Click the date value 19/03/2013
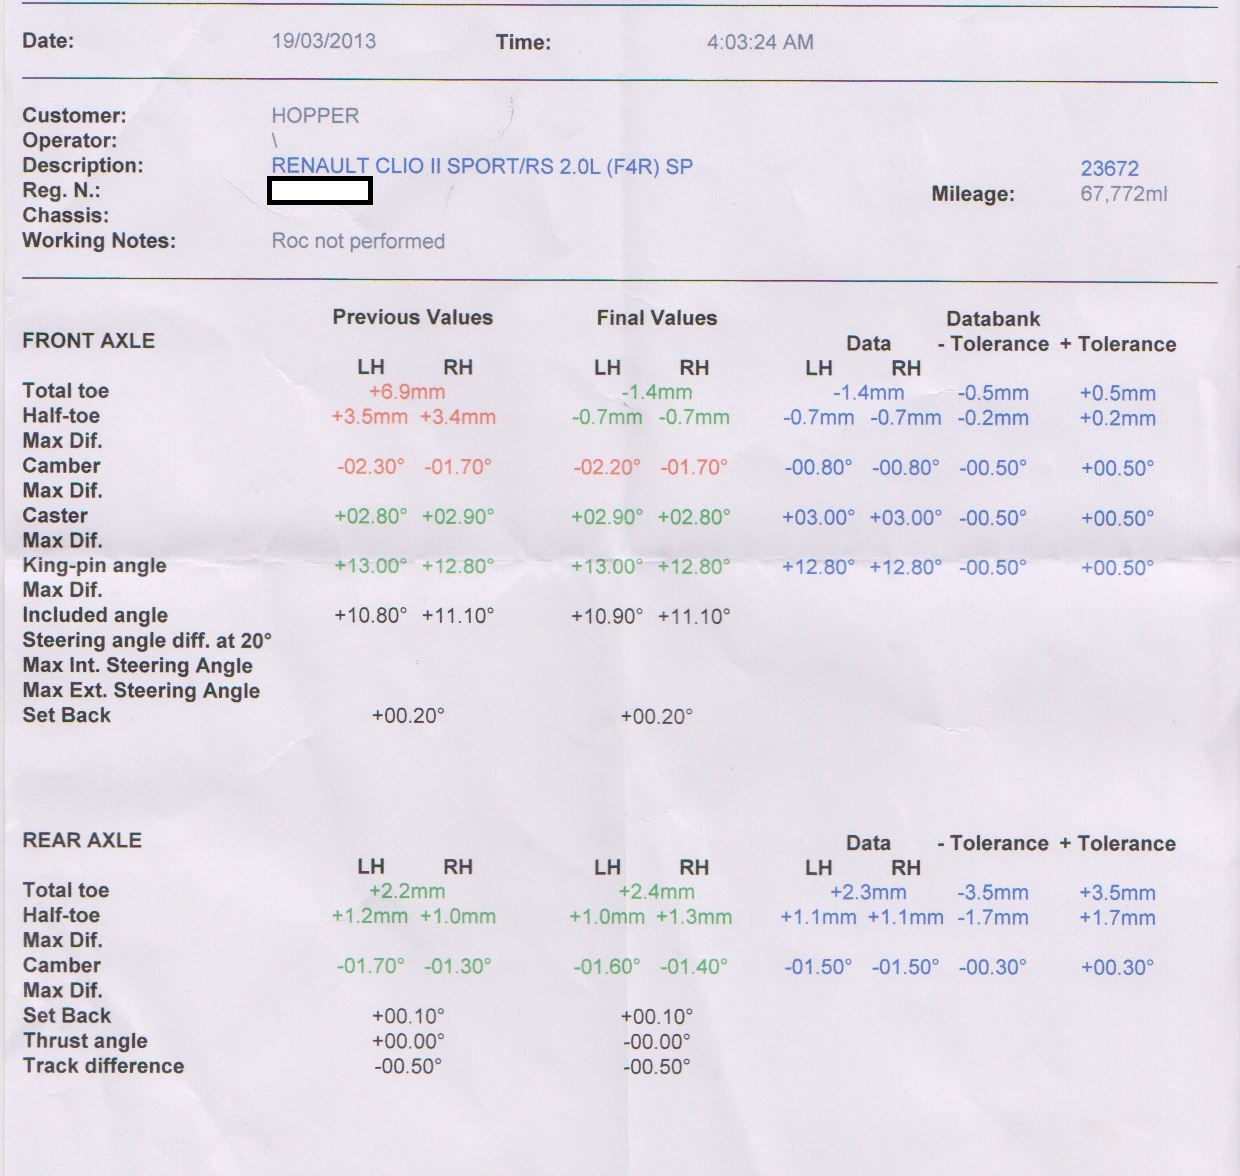 pyautogui.click(x=323, y=41)
